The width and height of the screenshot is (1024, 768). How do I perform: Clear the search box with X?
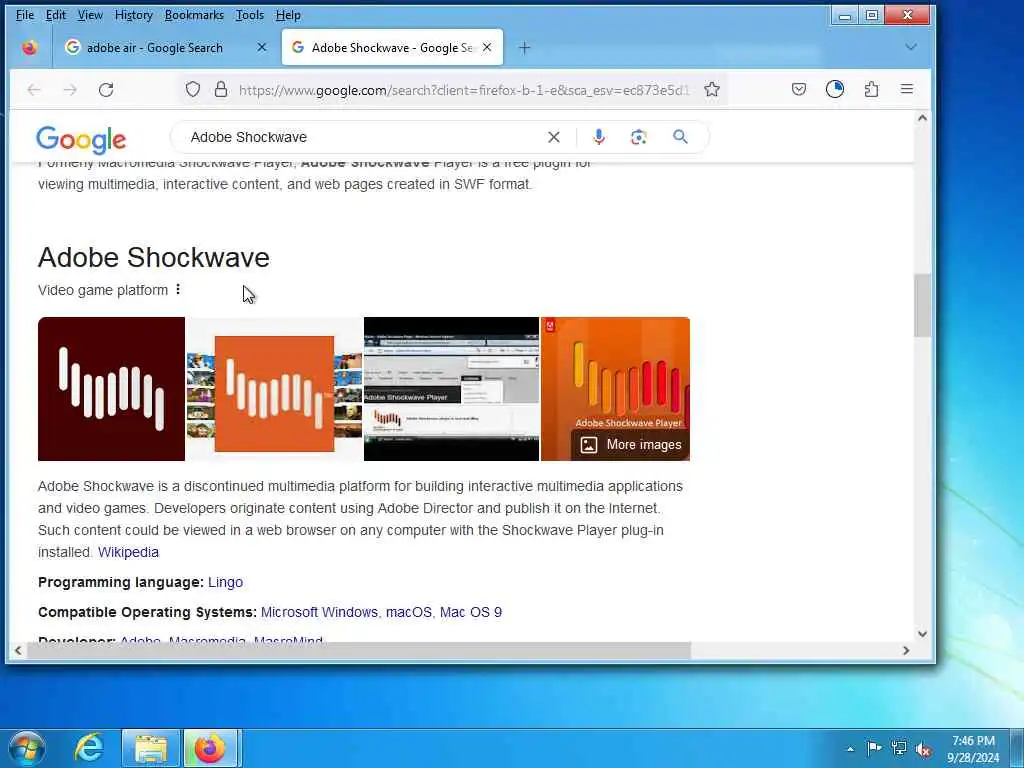tap(554, 137)
